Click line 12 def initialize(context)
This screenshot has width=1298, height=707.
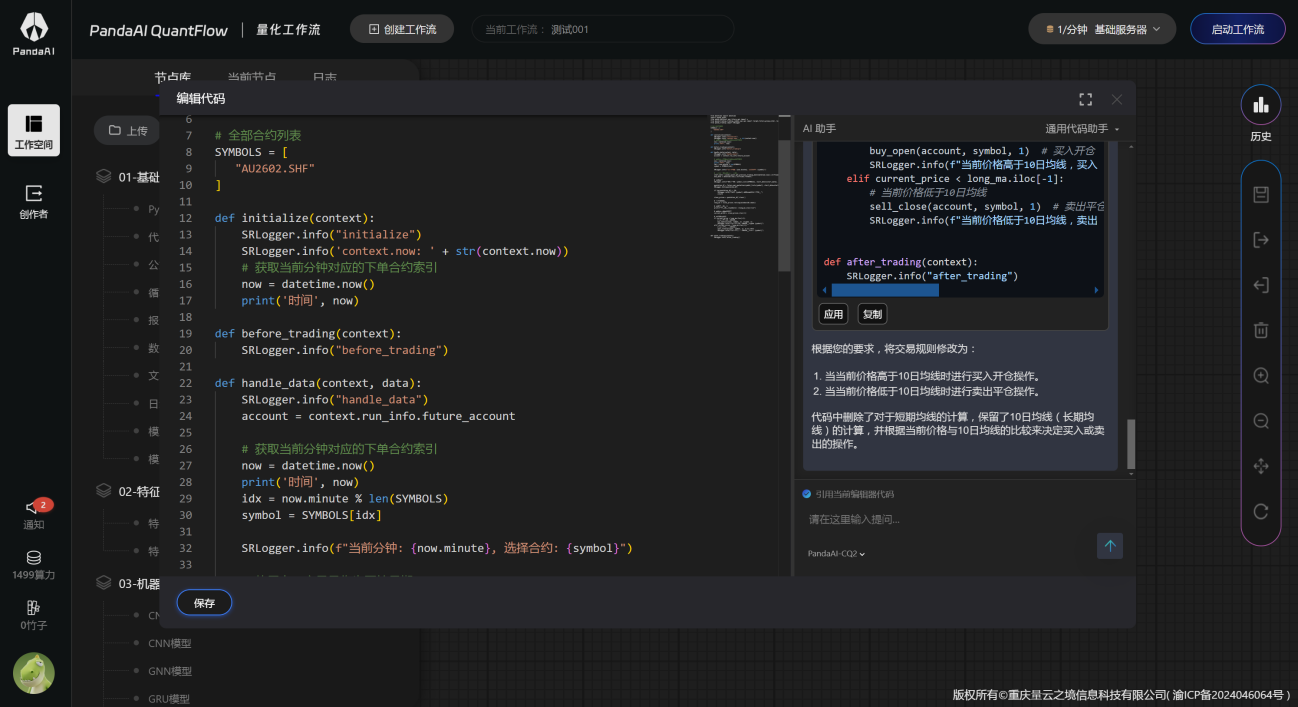tap(295, 218)
